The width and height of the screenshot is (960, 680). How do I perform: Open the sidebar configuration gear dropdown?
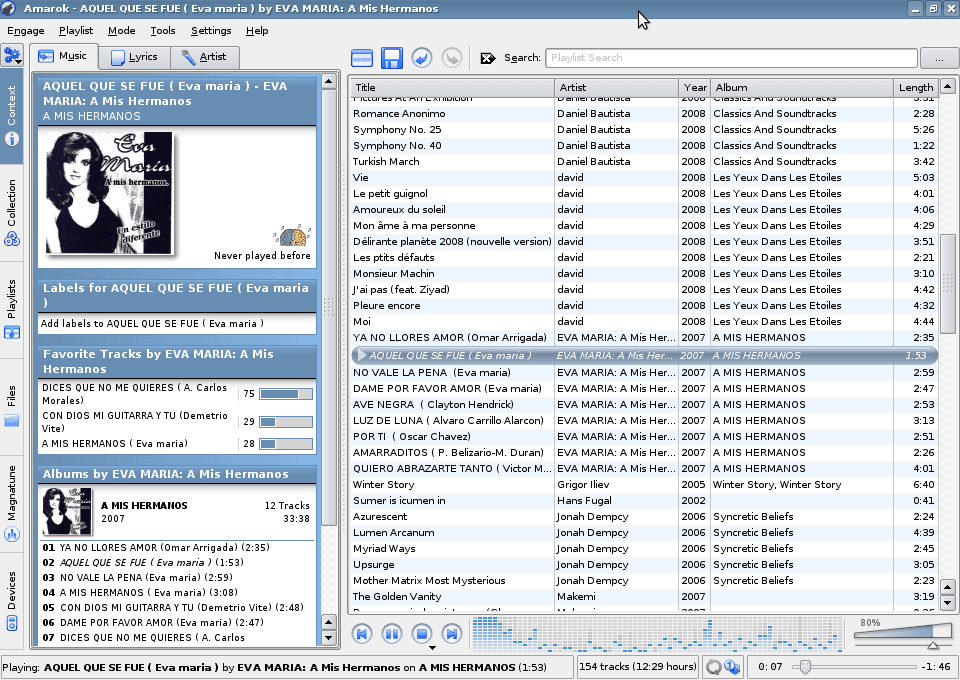[13, 56]
